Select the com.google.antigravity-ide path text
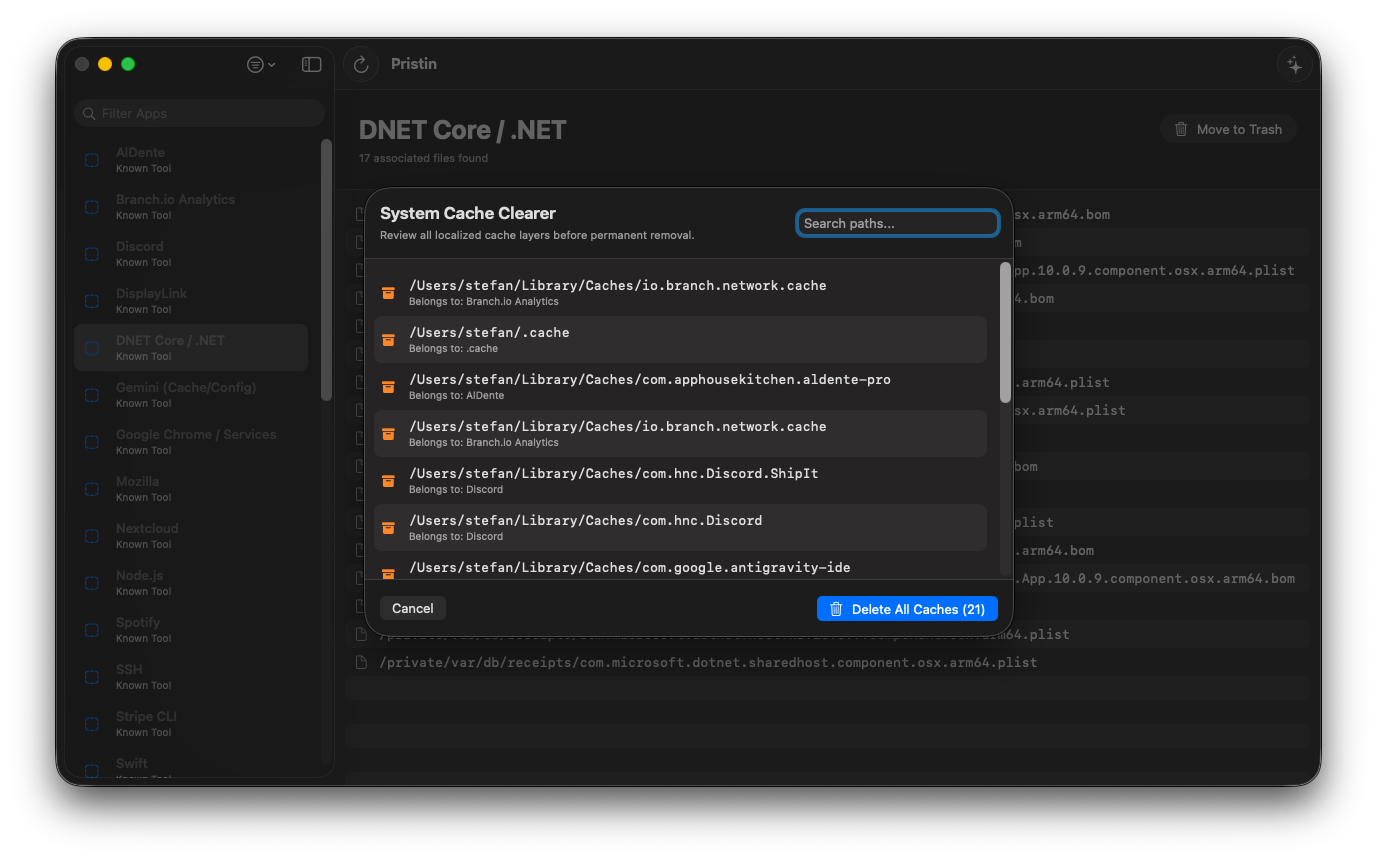This screenshot has width=1377, height=860. pyautogui.click(x=630, y=567)
